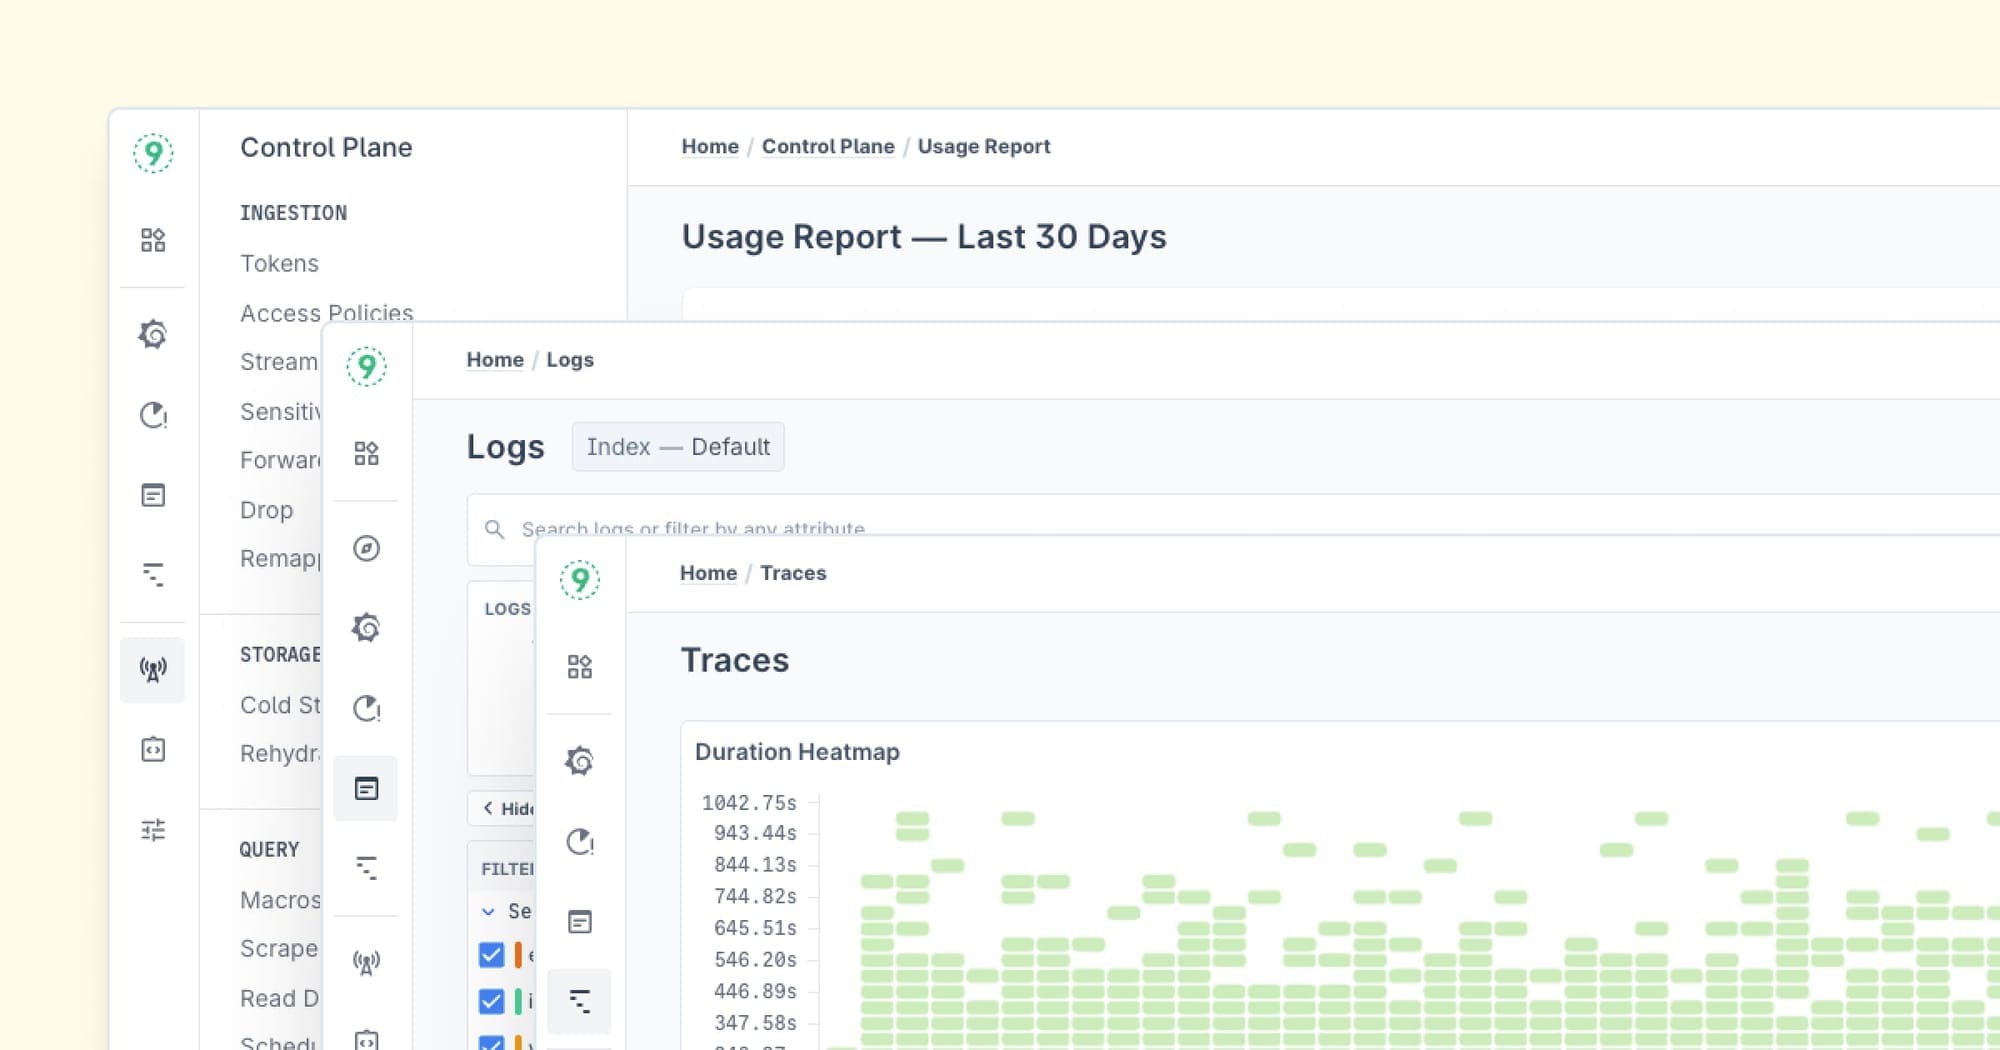Click the sliders preferences icon at sidebar bottom
Viewport: 2000px width, 1050px height.
153,830
